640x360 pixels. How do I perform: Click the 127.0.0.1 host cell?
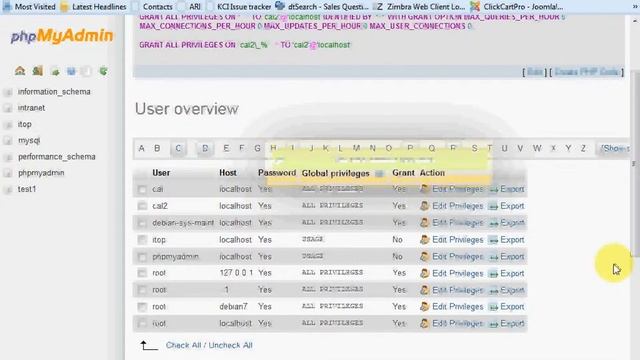236,273
